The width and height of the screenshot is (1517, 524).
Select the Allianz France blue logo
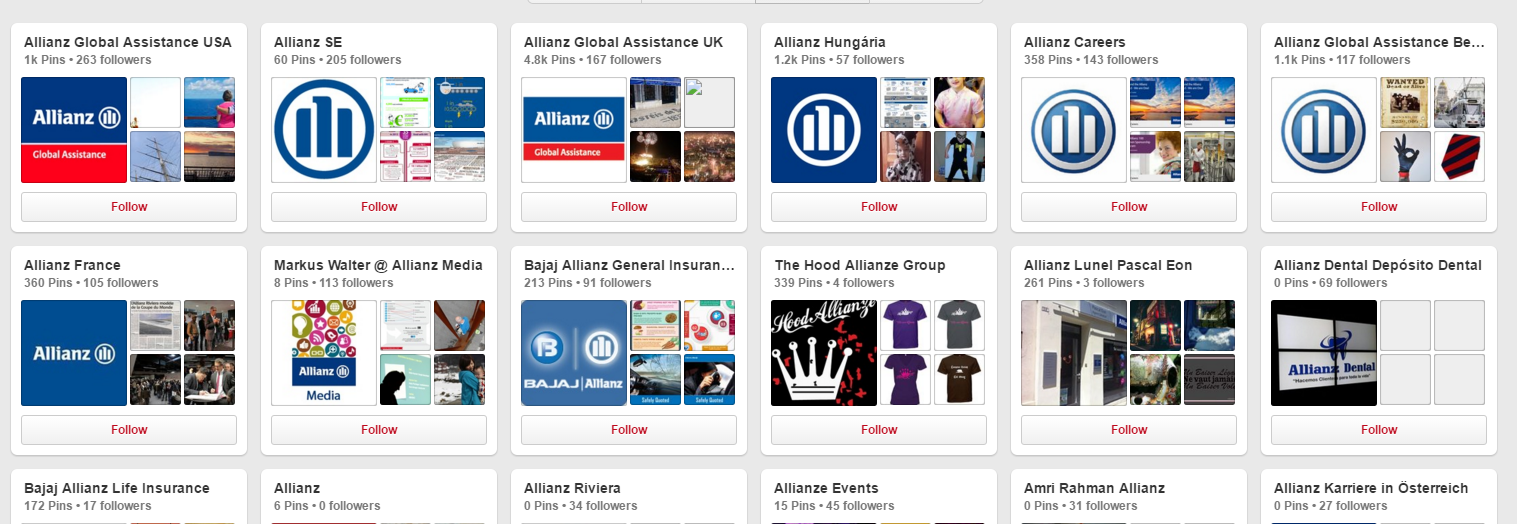click(74, 353)
